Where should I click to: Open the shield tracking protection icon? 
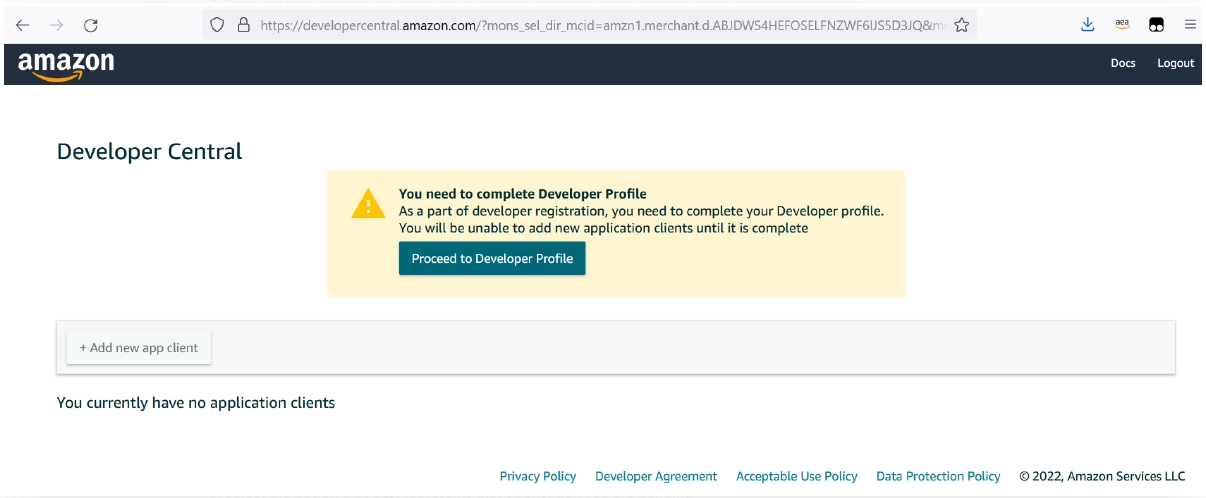219,25
